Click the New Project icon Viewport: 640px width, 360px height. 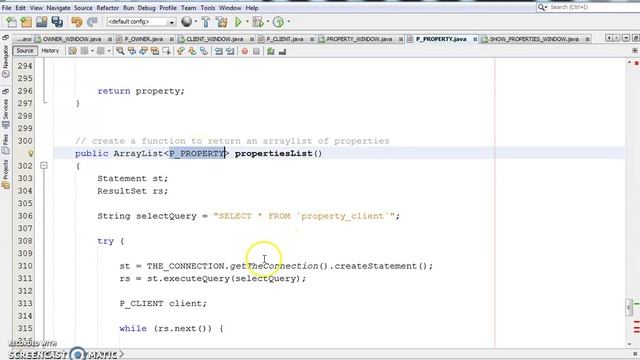(27, 22)
